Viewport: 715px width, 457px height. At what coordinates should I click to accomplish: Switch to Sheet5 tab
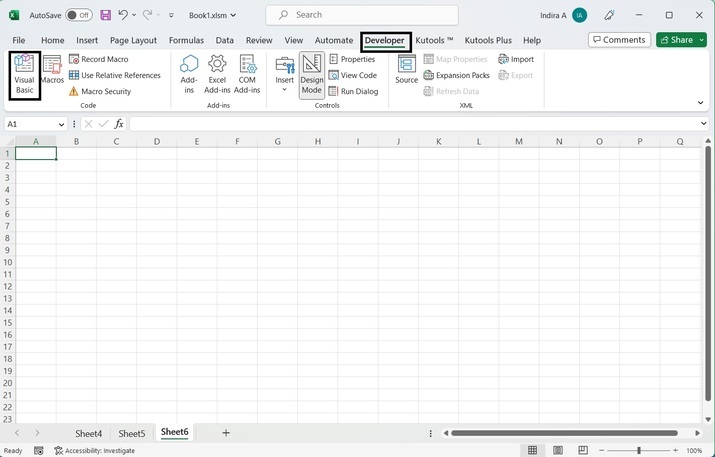tap(132, 433)
